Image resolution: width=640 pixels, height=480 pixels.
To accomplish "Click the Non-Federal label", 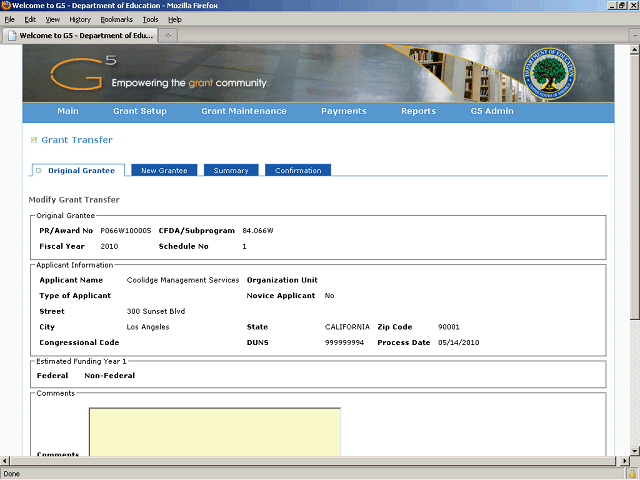I will click(109, 376).
